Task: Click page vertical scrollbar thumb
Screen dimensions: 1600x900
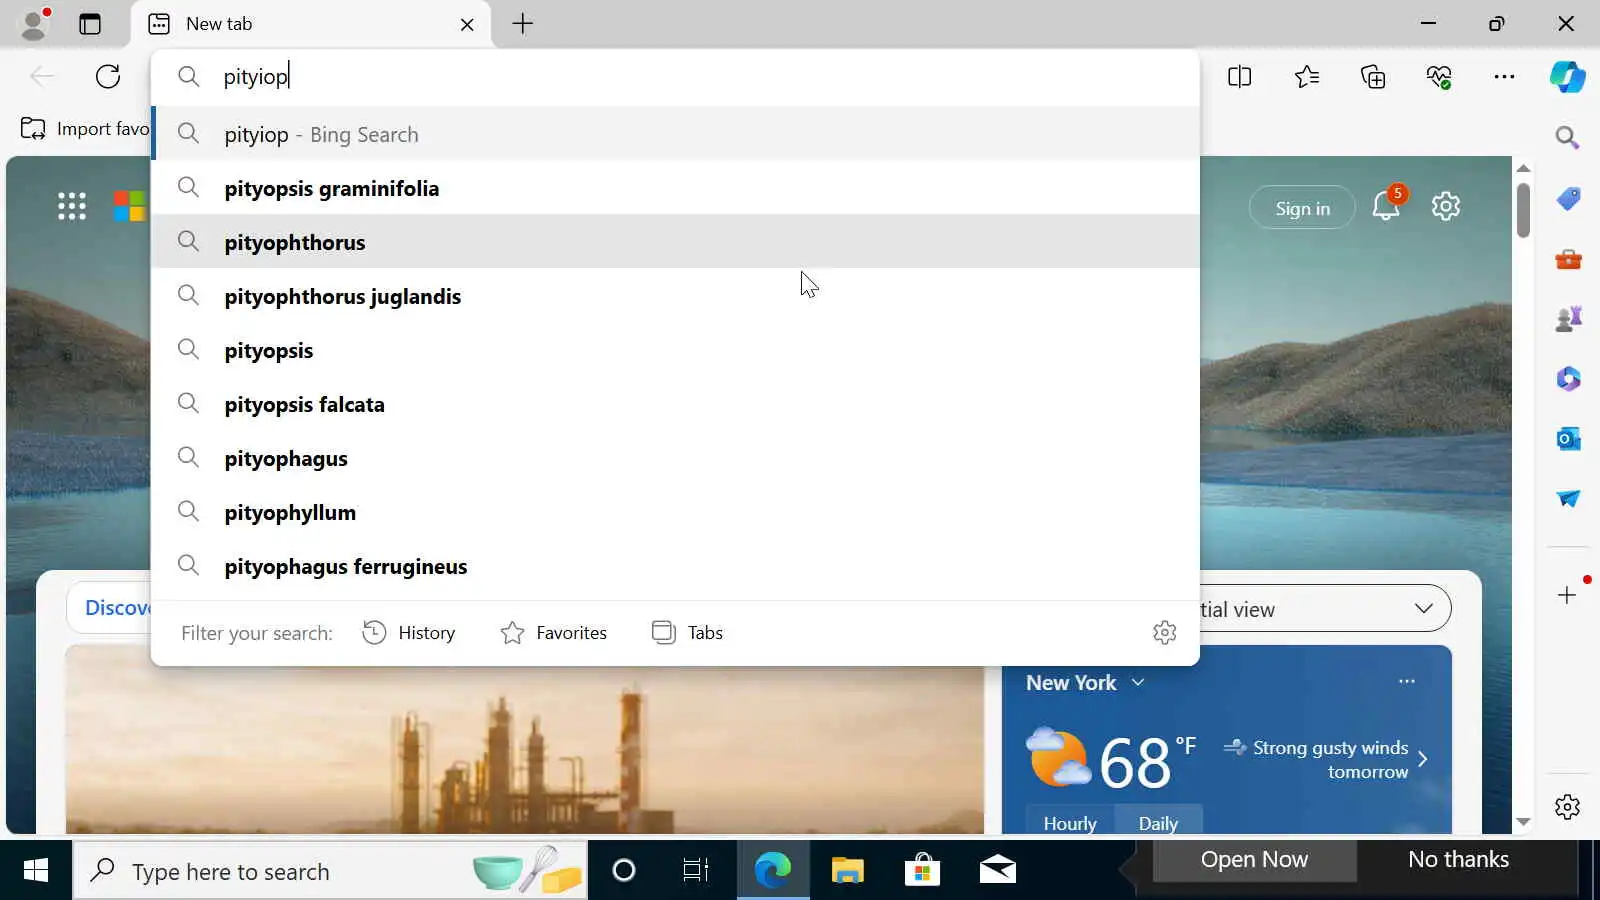Action: (1523, 209)
